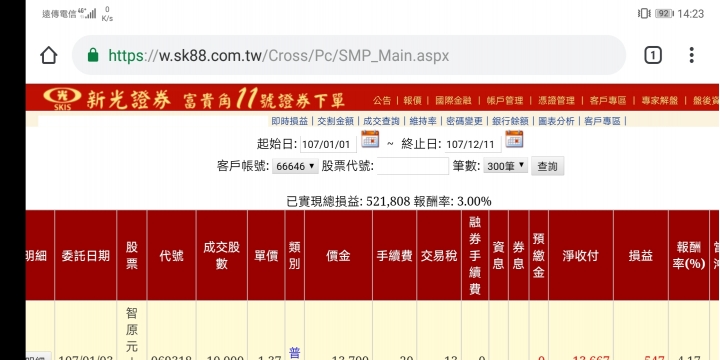This screenshot has width=720, height=360.
Task: Open the browser tab switcher
Action: click(652, 56)
